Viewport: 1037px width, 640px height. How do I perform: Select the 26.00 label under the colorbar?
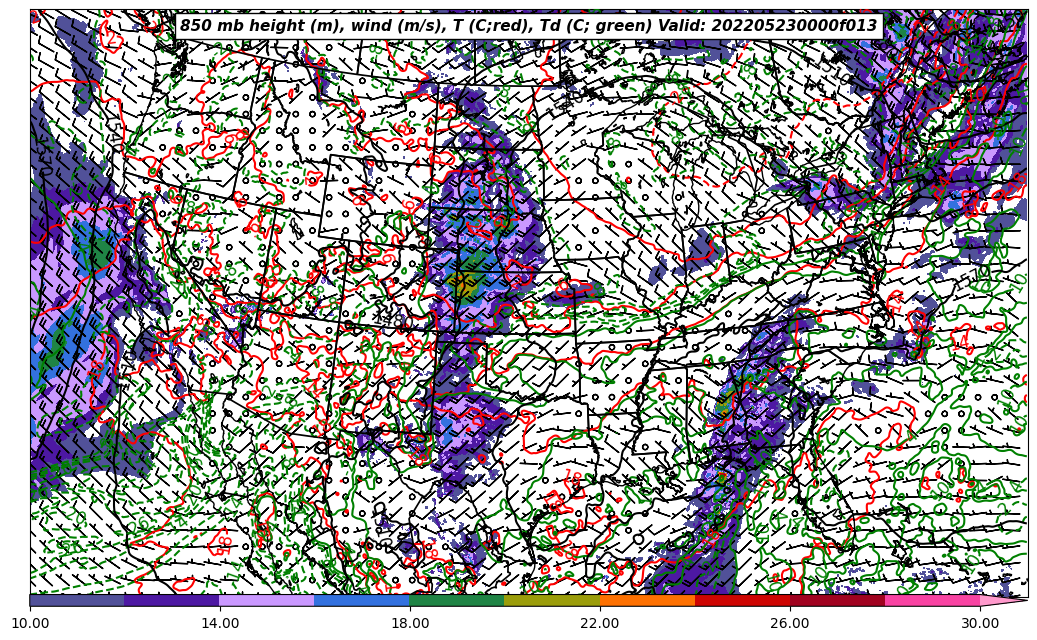(790, 624)
